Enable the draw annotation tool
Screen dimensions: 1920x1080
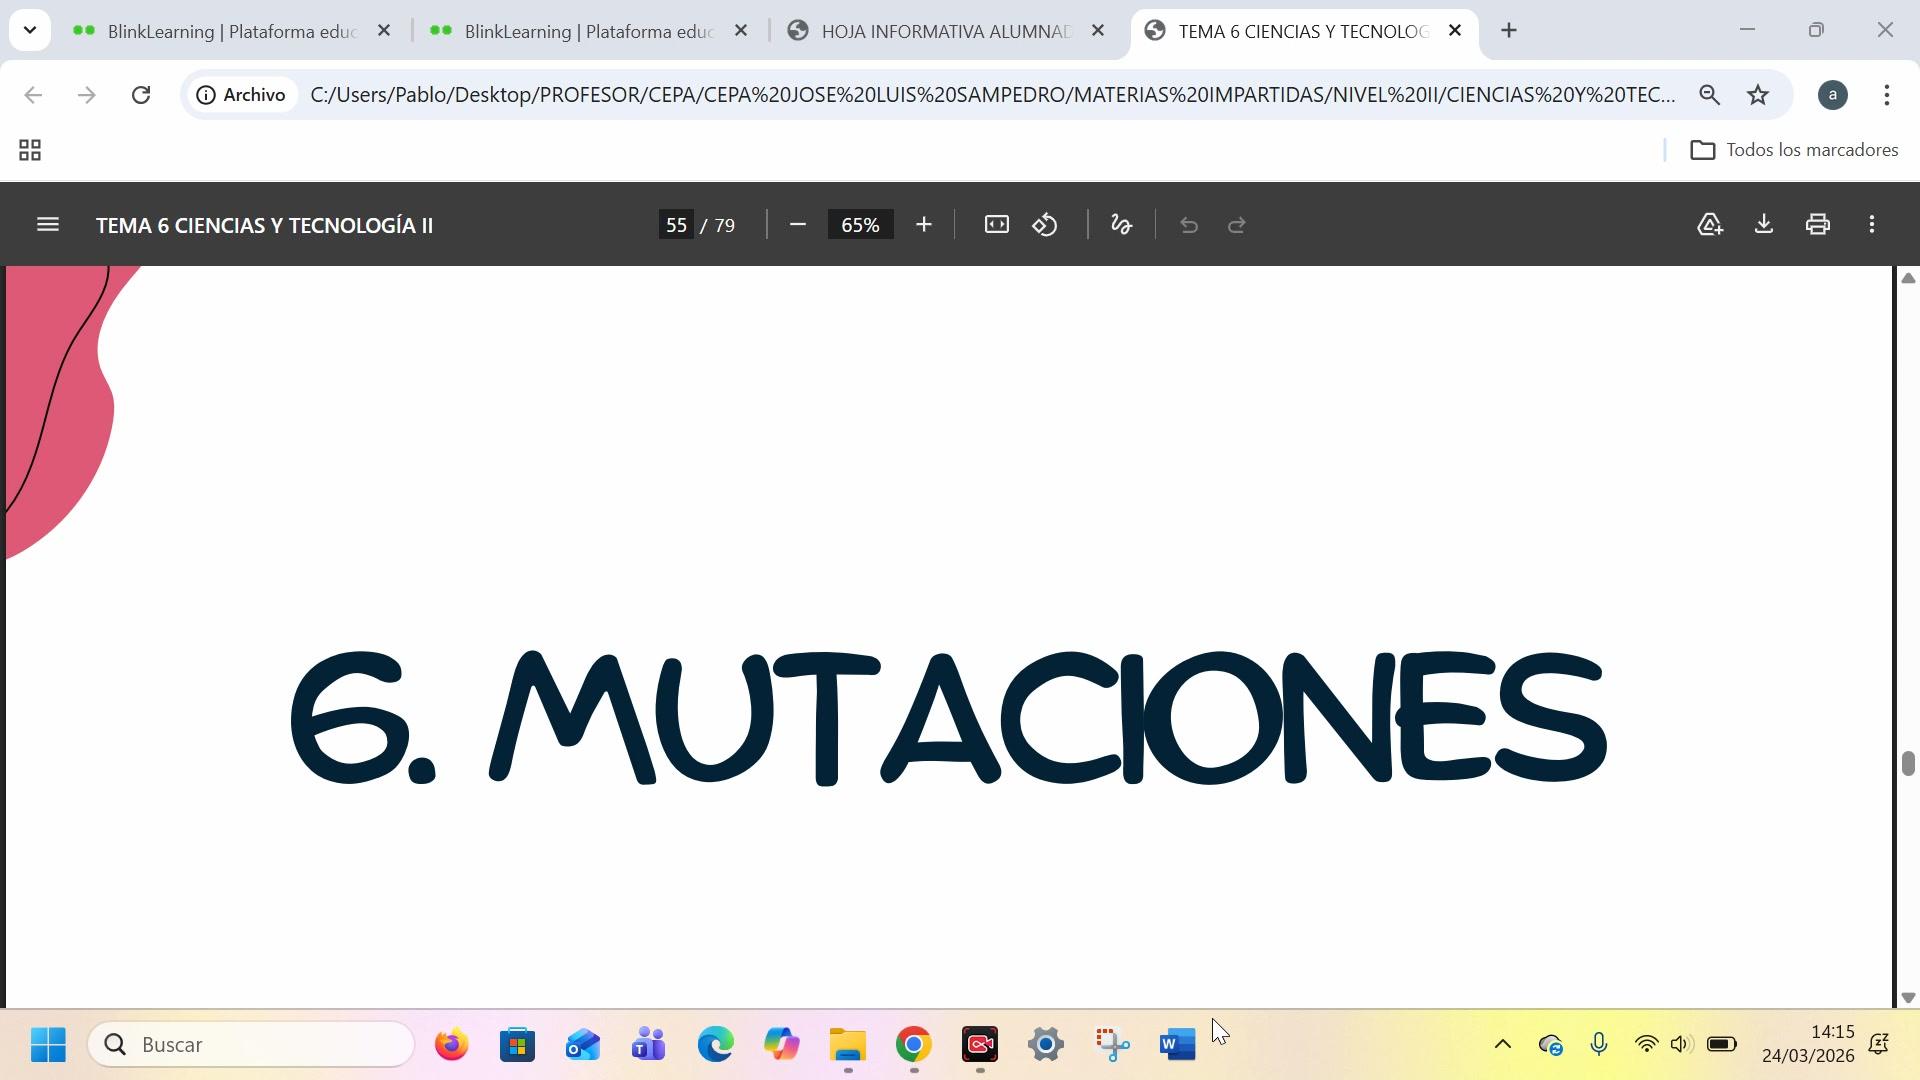click(1121, 225)
